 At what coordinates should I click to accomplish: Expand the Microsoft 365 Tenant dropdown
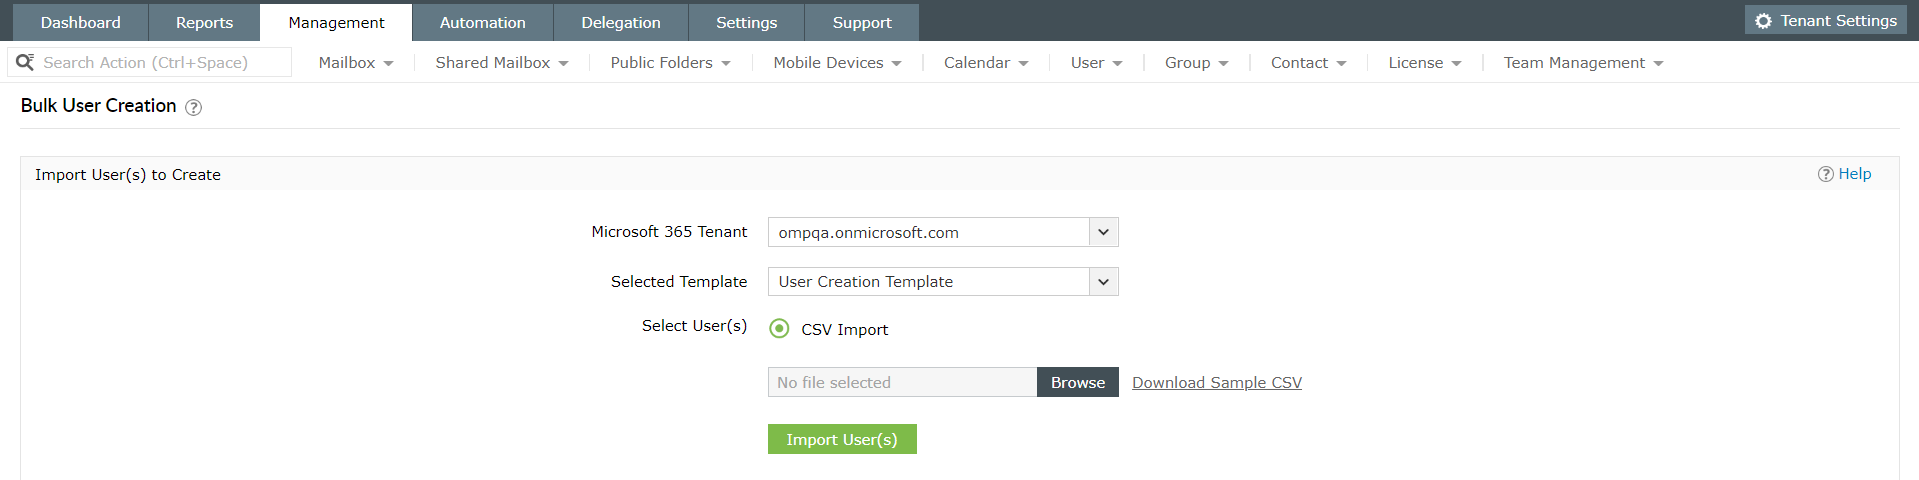(x=1103, y=232)
